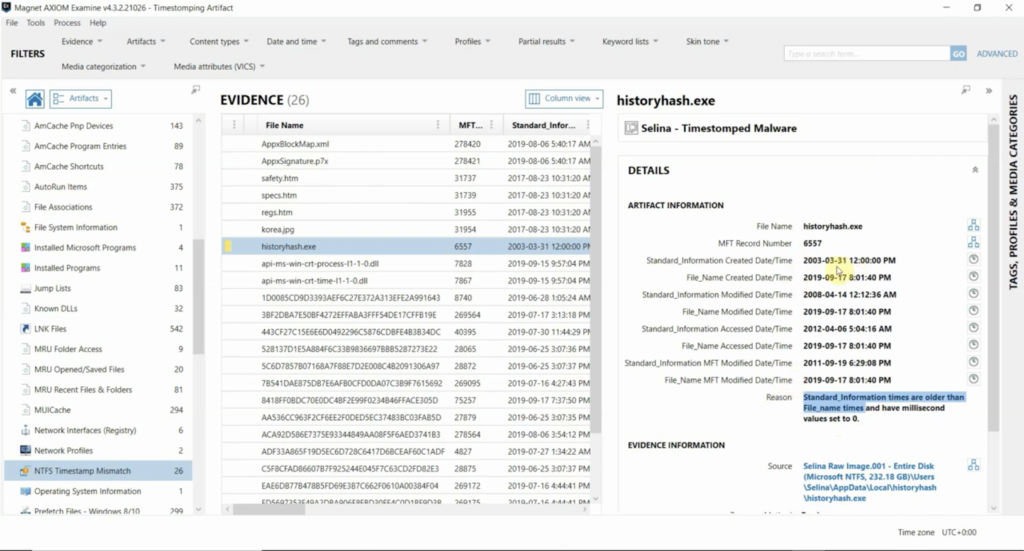Open connections icon next to Source path

[x=974, y=465]
